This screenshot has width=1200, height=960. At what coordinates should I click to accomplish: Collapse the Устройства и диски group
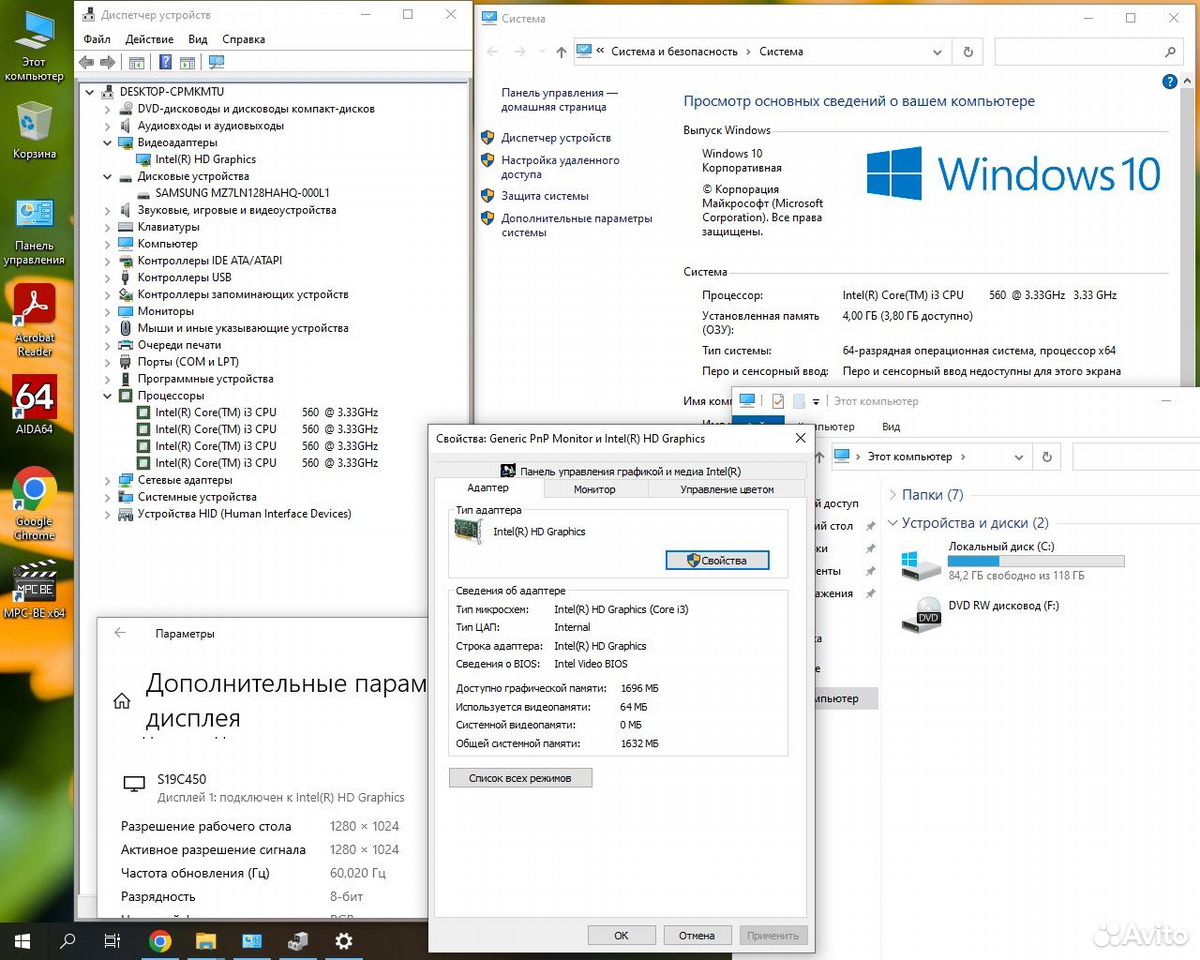[x=891, y=523]
